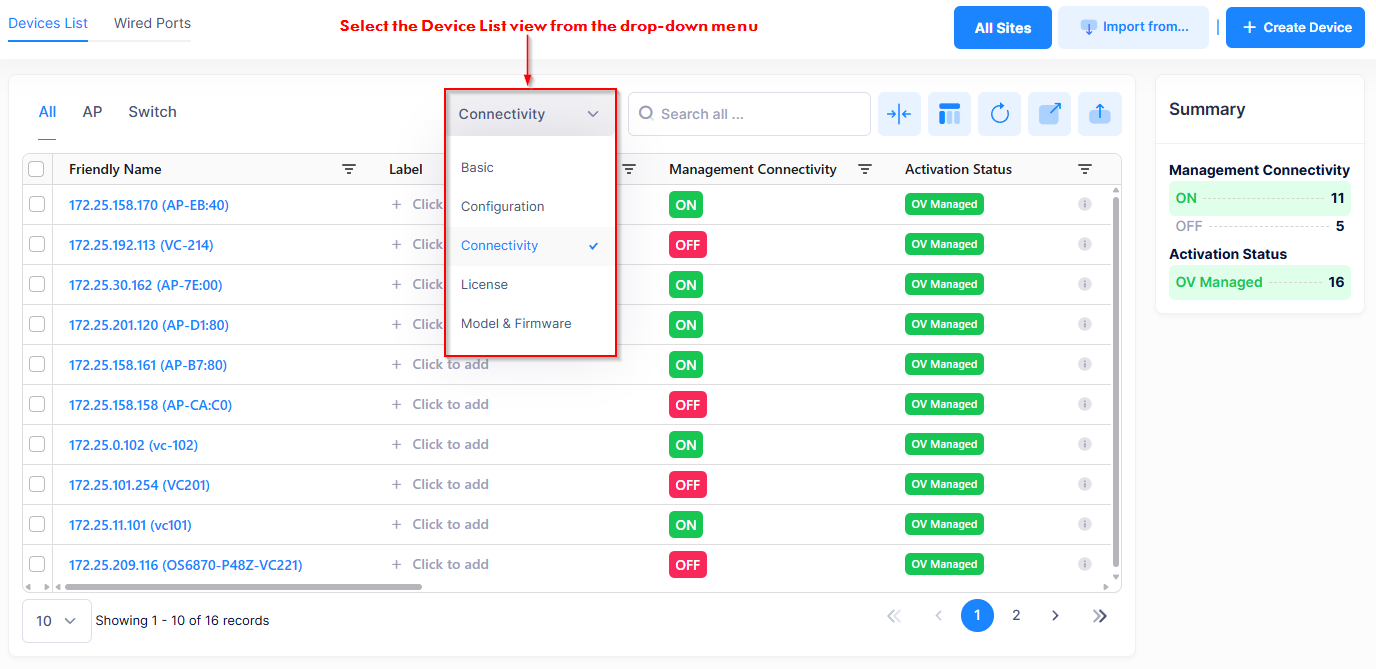The image size is (1376, 669).
Task: Click the upload/export arrow icon
Action: 1099,114
